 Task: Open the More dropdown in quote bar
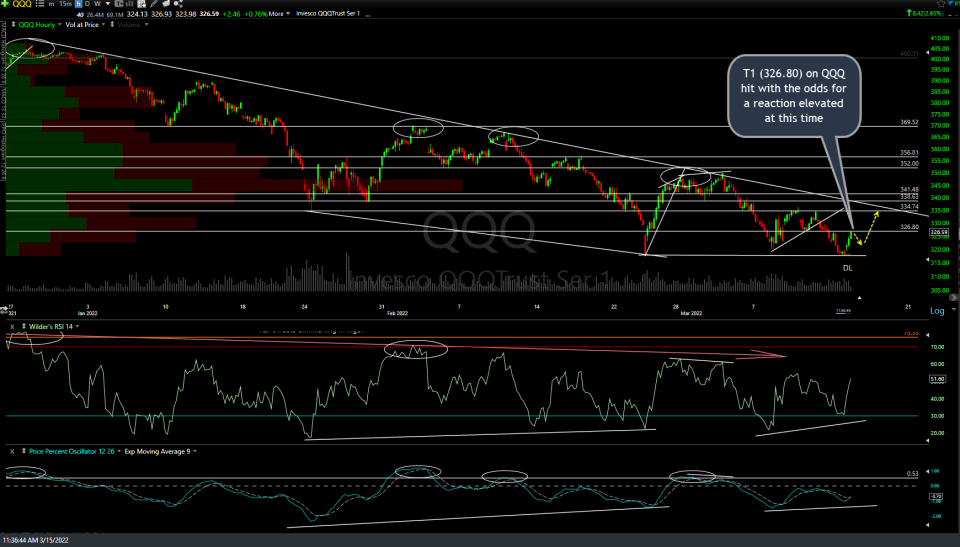(279, 13)
